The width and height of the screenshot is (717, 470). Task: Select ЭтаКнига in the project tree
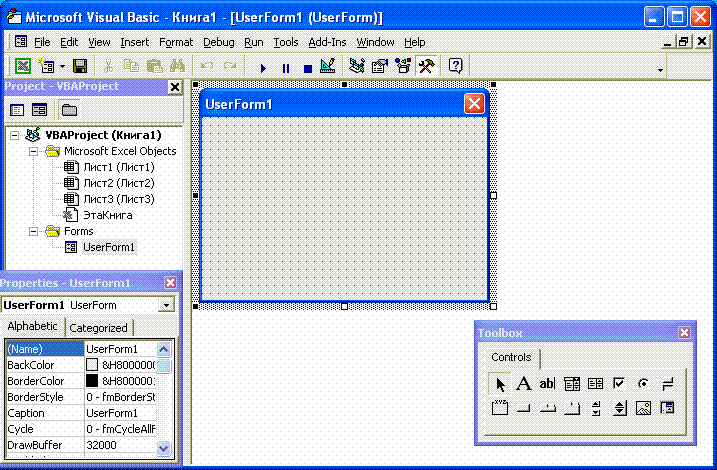[x=107, y=215]
